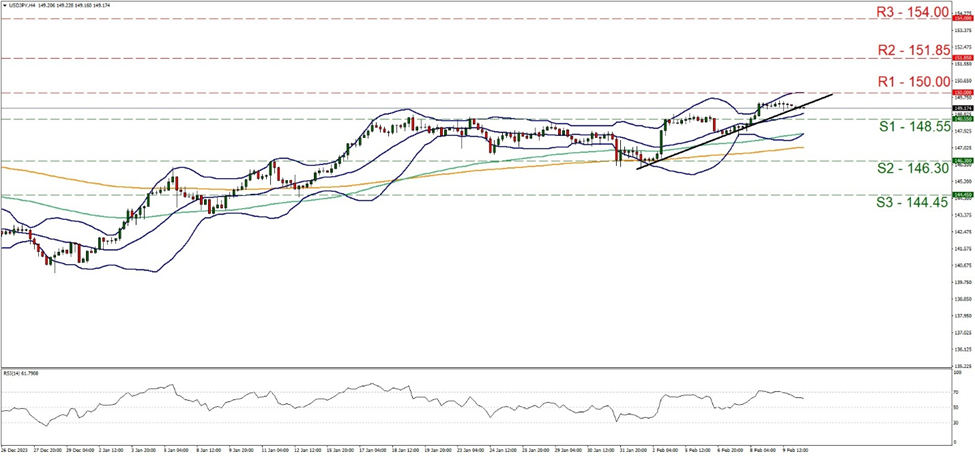Image resolution: width=975 pixels, height=456 pixels.
Task: Select the red 154.000 price tag on axis
Action: 963,18
